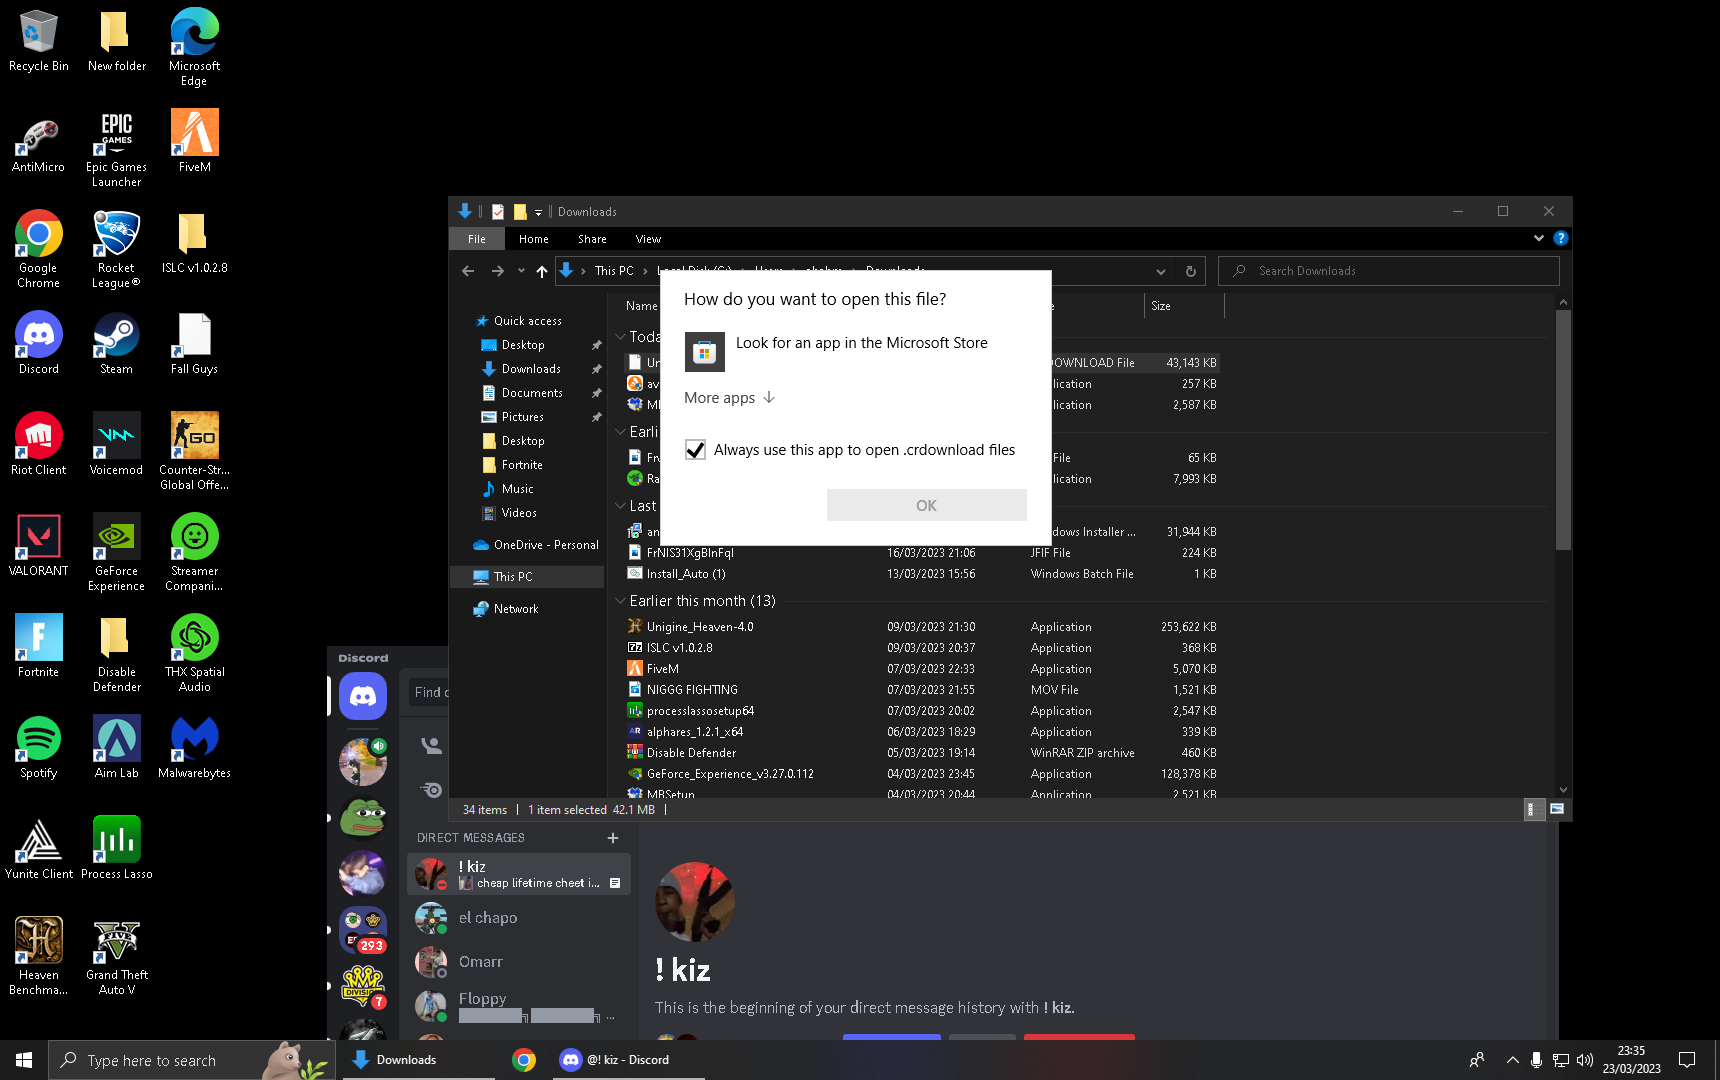Screen dimensions: 1720x1080
Task: Select Riot Client desktop icon
Action: coord(38,445)
